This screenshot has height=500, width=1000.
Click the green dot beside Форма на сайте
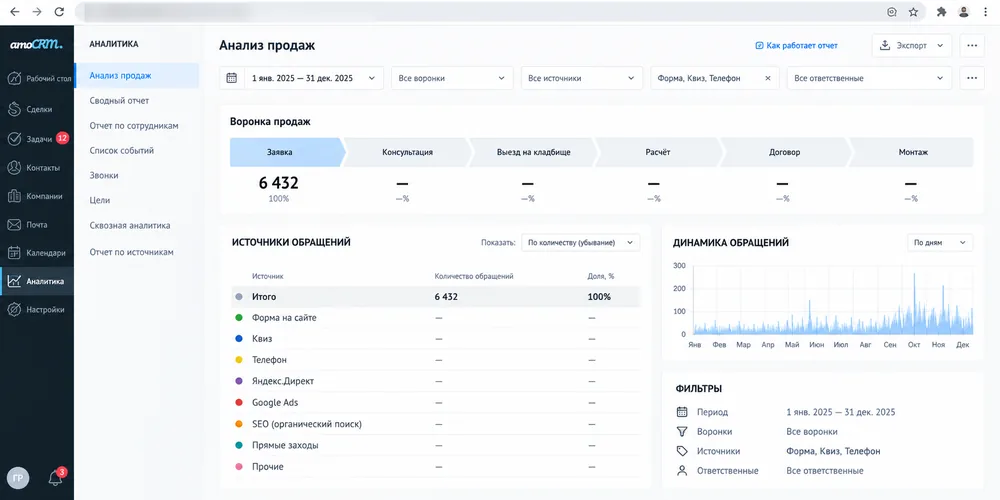[239, 318]
